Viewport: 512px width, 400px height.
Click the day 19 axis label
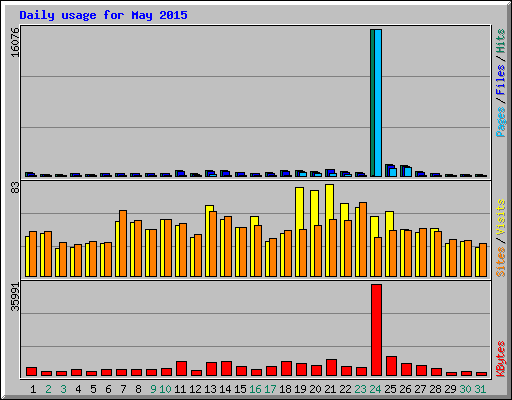pyautogui.click(x=300, y=389)
